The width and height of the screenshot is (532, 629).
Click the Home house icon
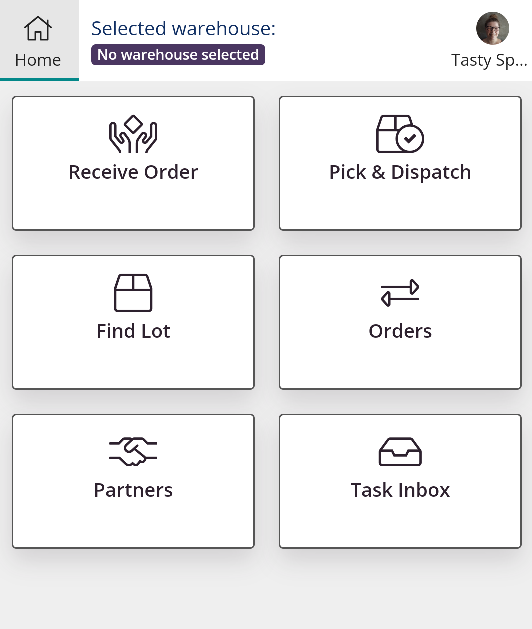pos(38,28)
